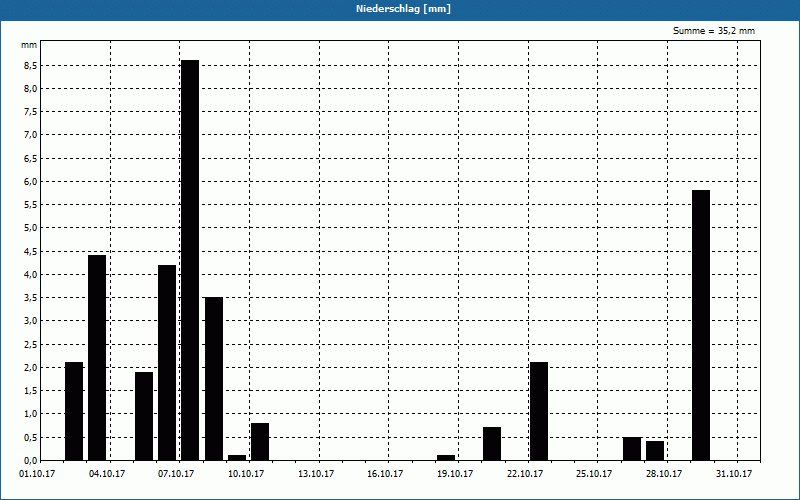Click the '28.10.17' date label
The image size is (800, 500).
pos(664,474)
